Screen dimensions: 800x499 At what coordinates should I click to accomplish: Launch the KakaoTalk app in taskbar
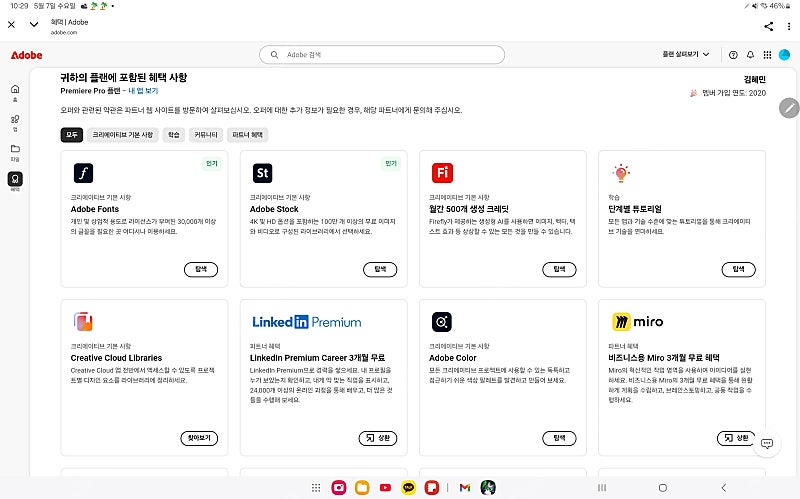(x=408, y=488)
